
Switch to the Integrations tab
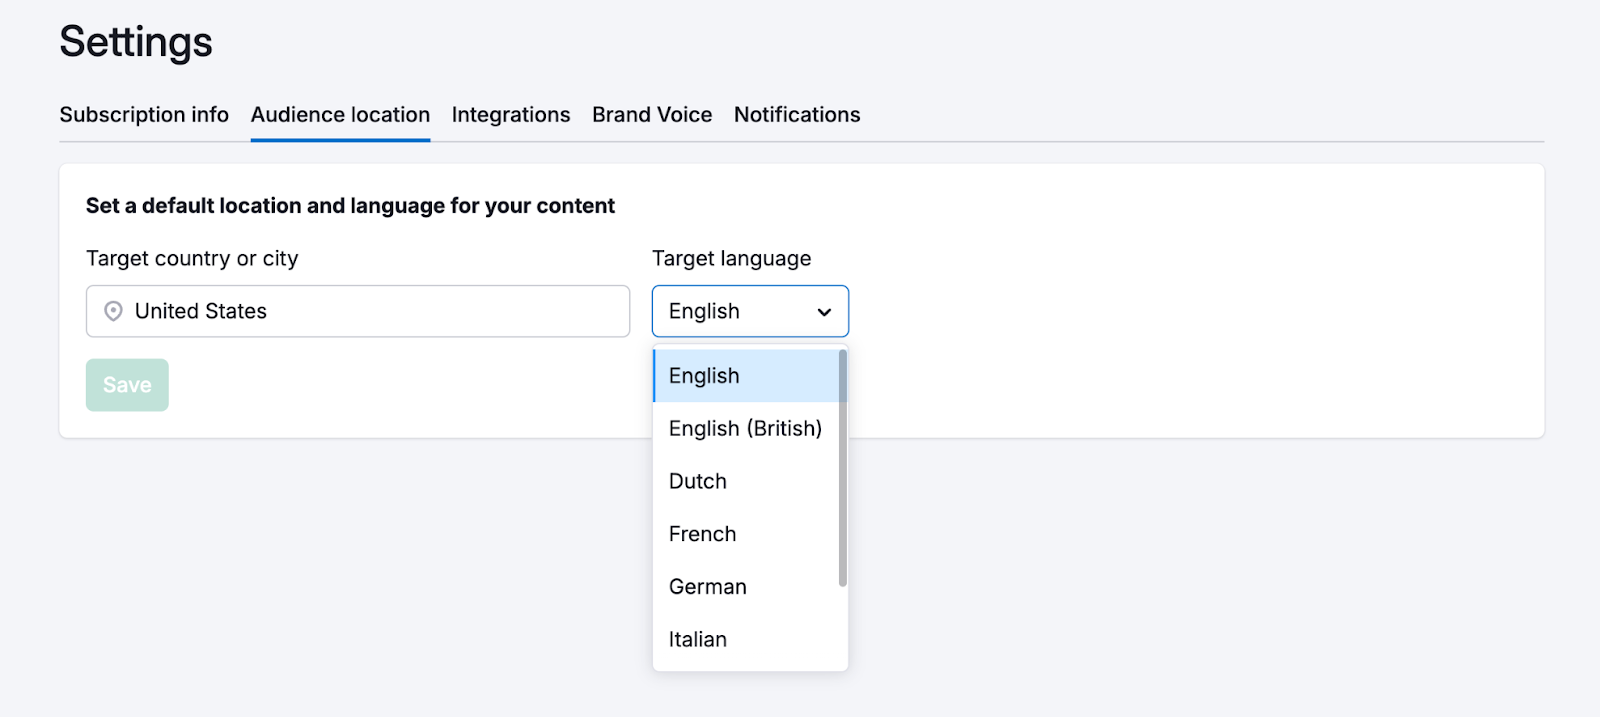pos(510,115)
